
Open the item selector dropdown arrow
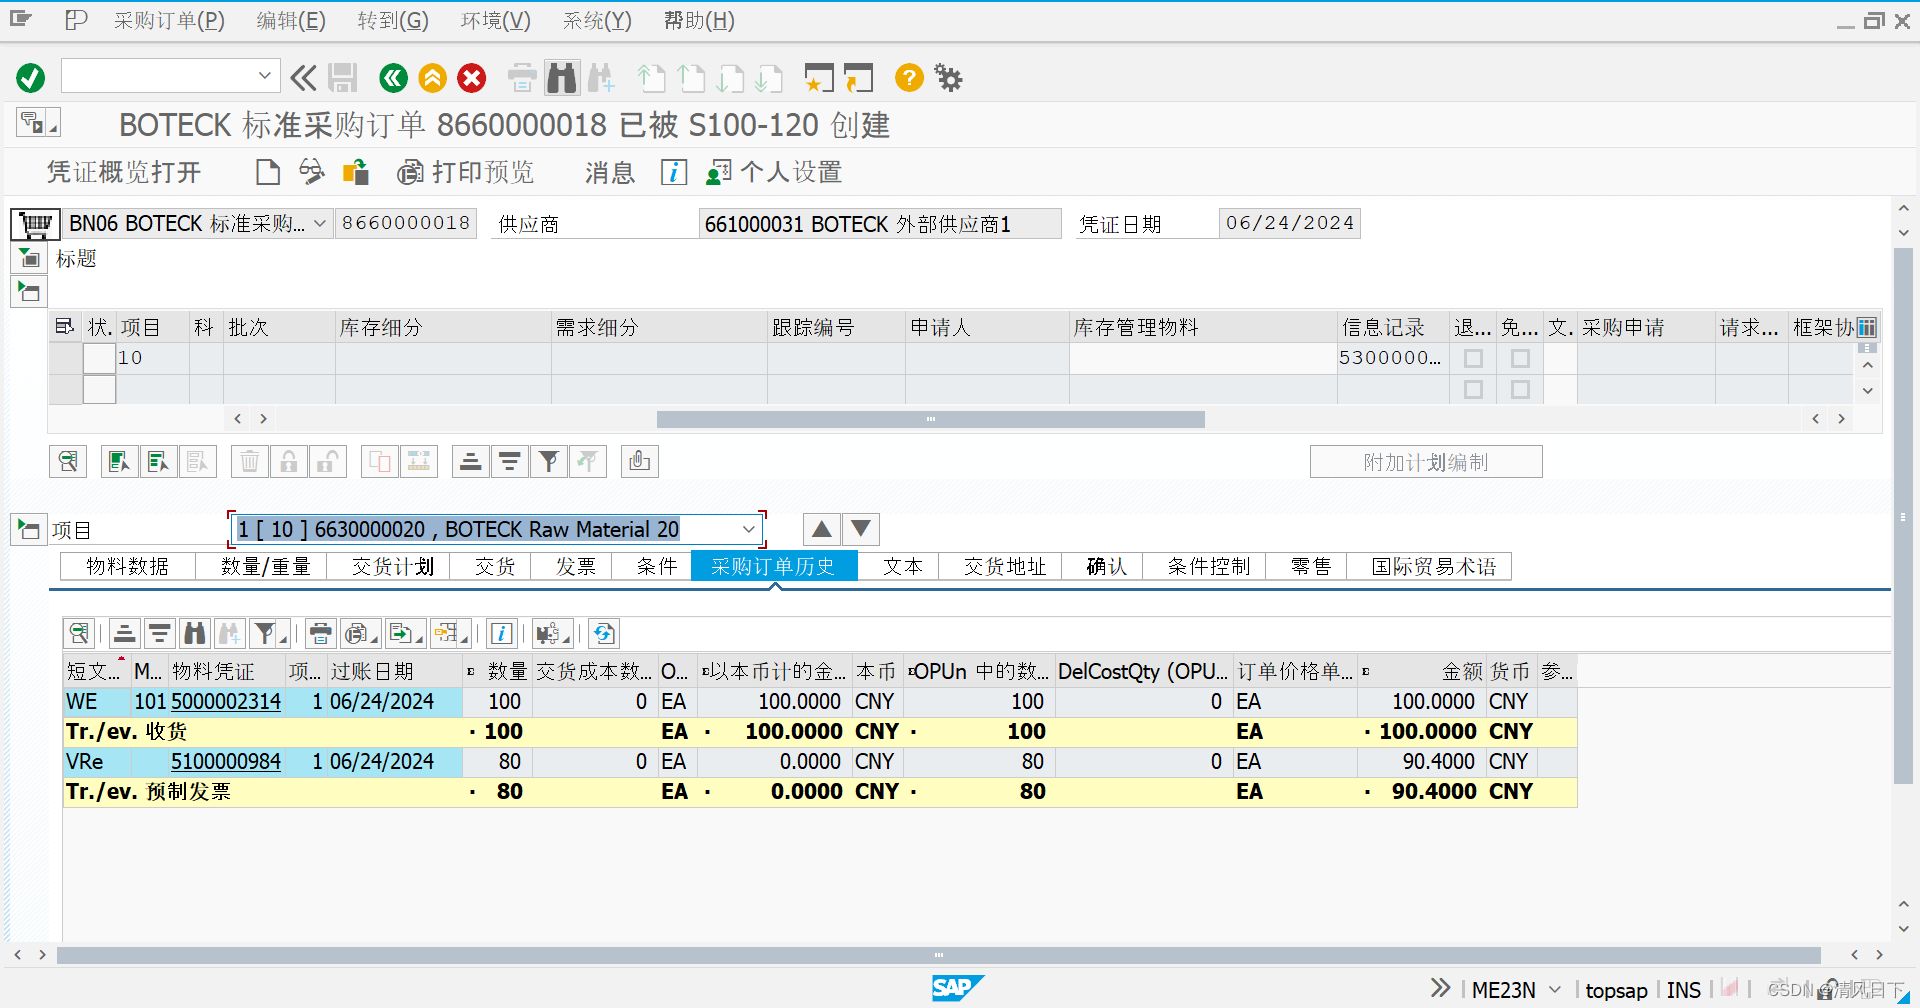749,529
